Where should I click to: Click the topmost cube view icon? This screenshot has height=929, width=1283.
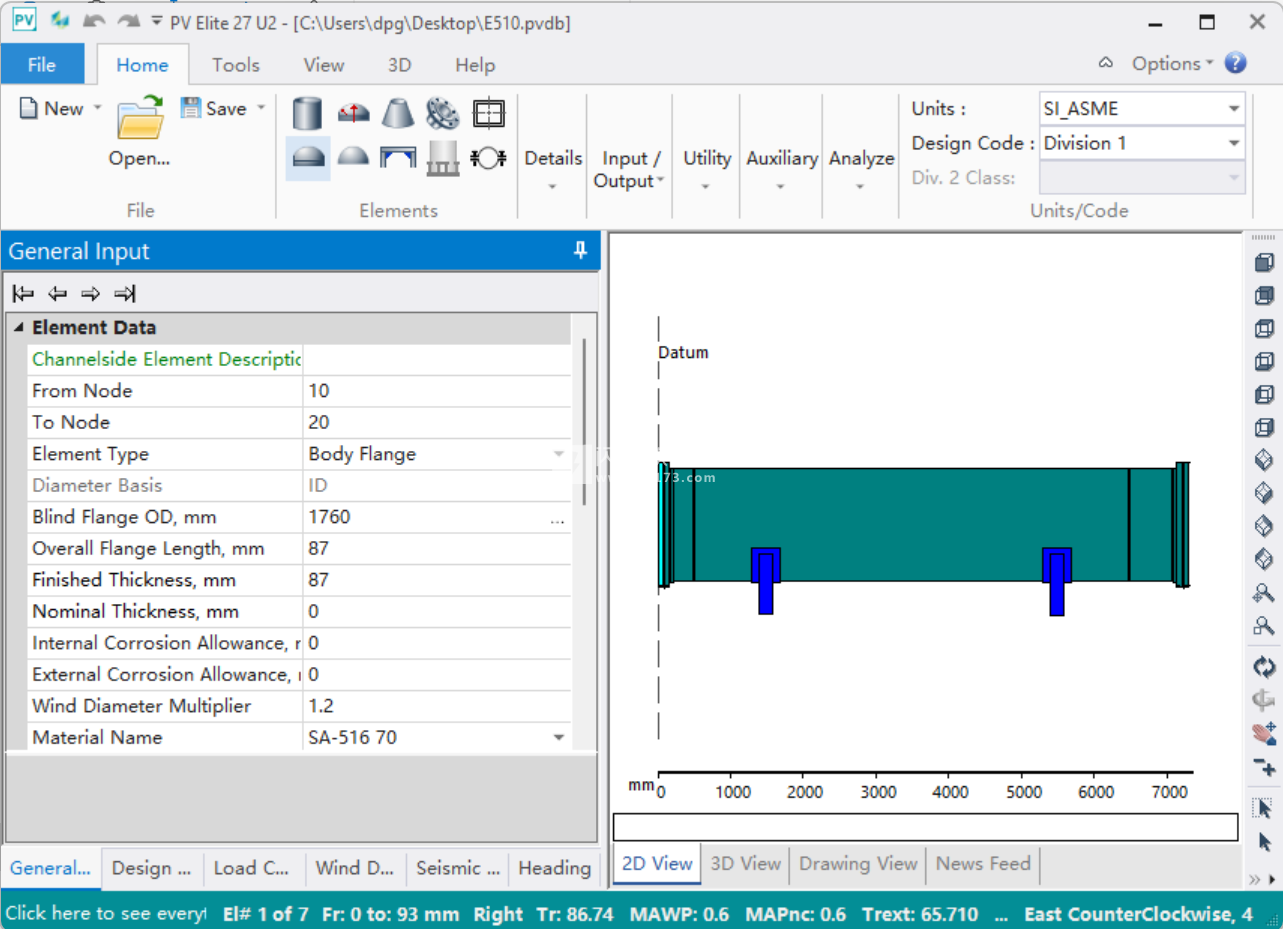(x=1264, y=263)
